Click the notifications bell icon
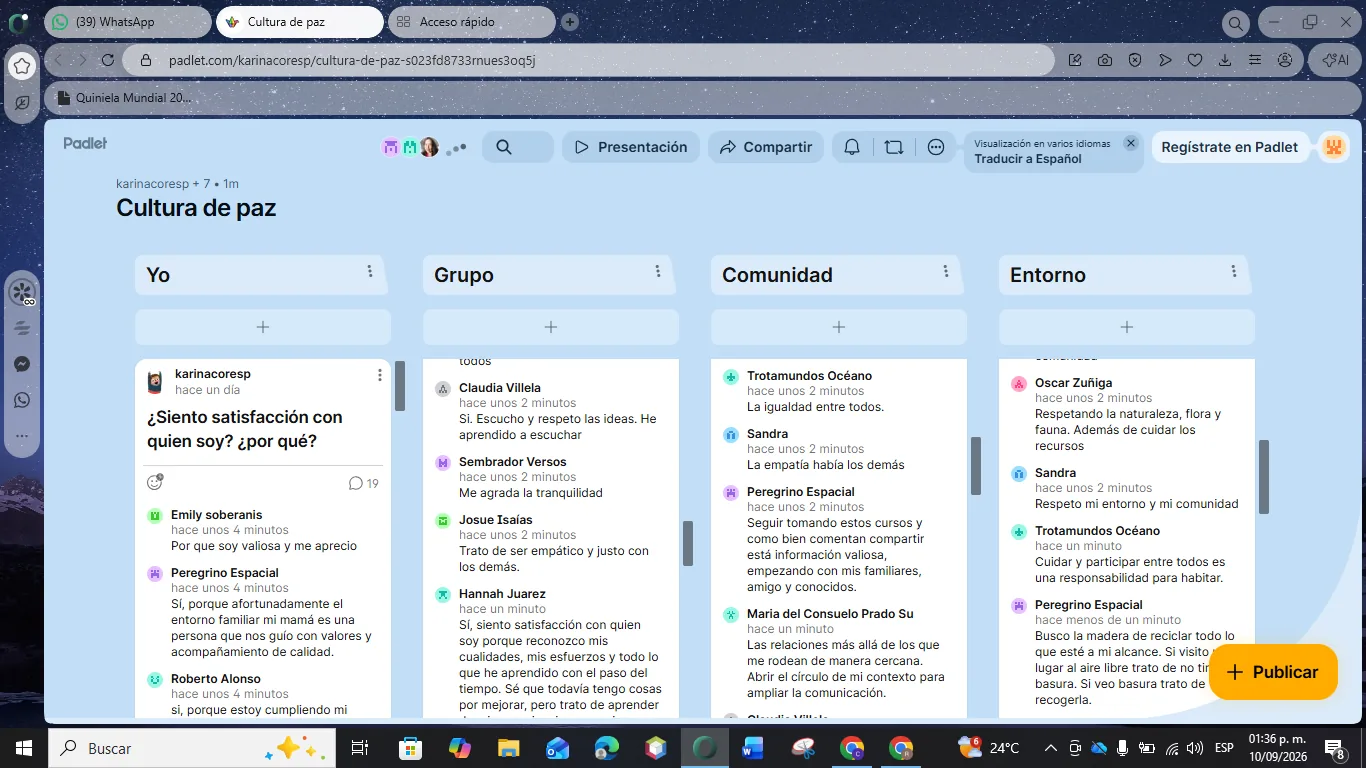The width and height of the screenshot is (1366, 768). pyautogui.click(x=852, y=147)
